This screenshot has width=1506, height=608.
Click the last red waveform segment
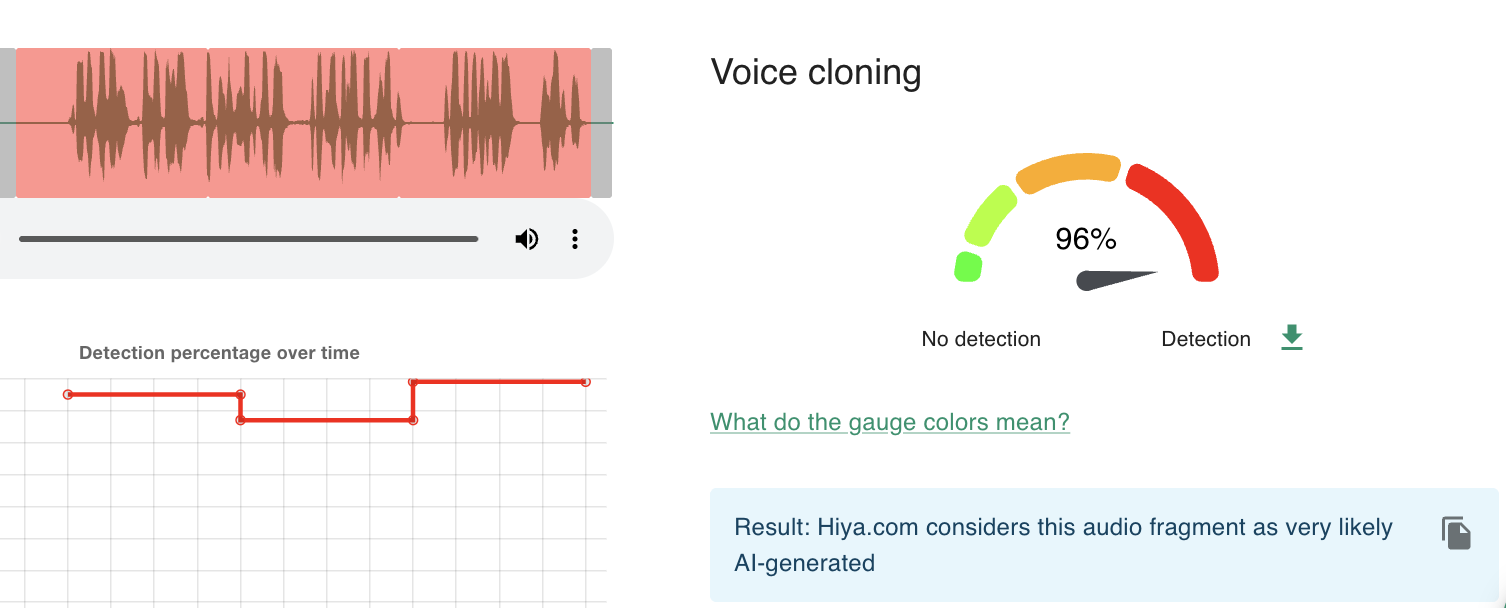[x=495, y=123]
